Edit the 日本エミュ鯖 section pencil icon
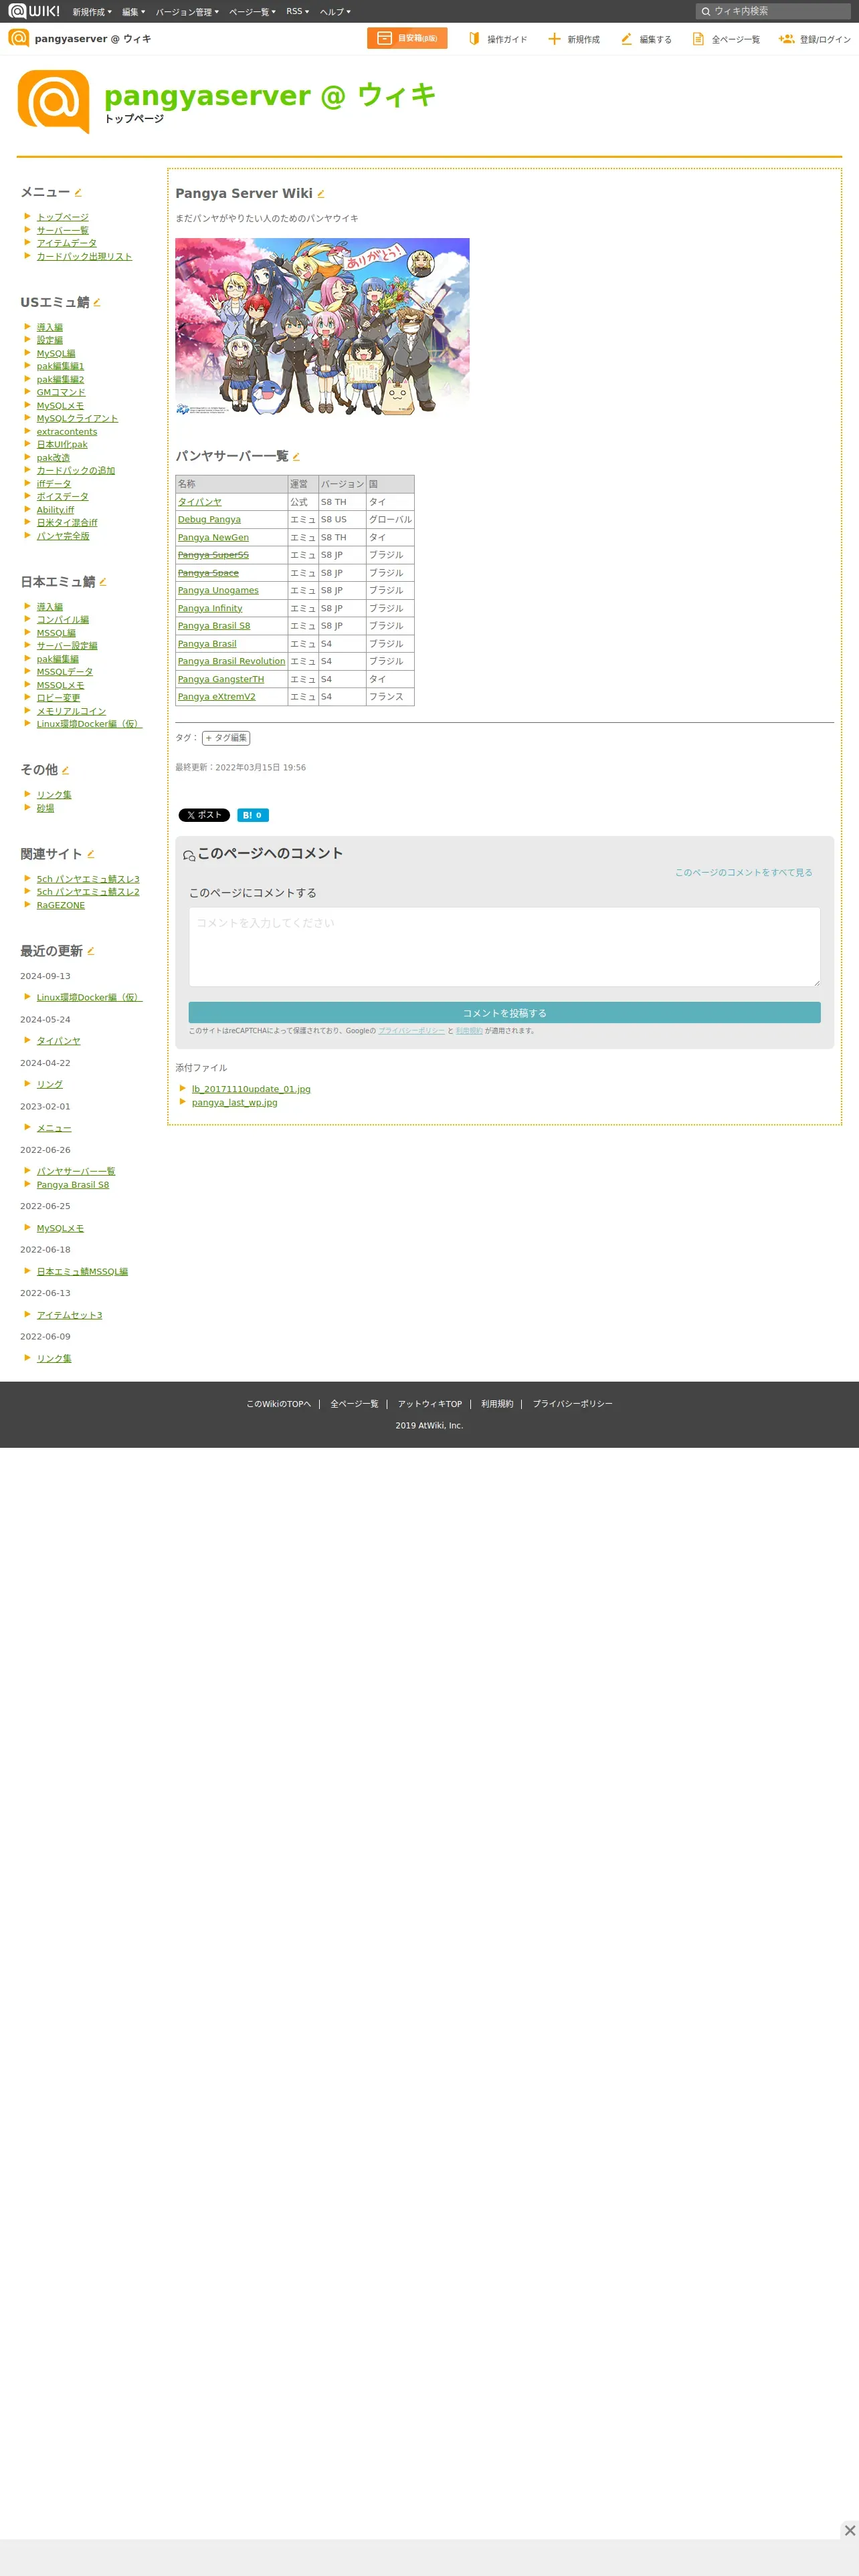The height and width of the screenshot is (2576, 859). 103,582
